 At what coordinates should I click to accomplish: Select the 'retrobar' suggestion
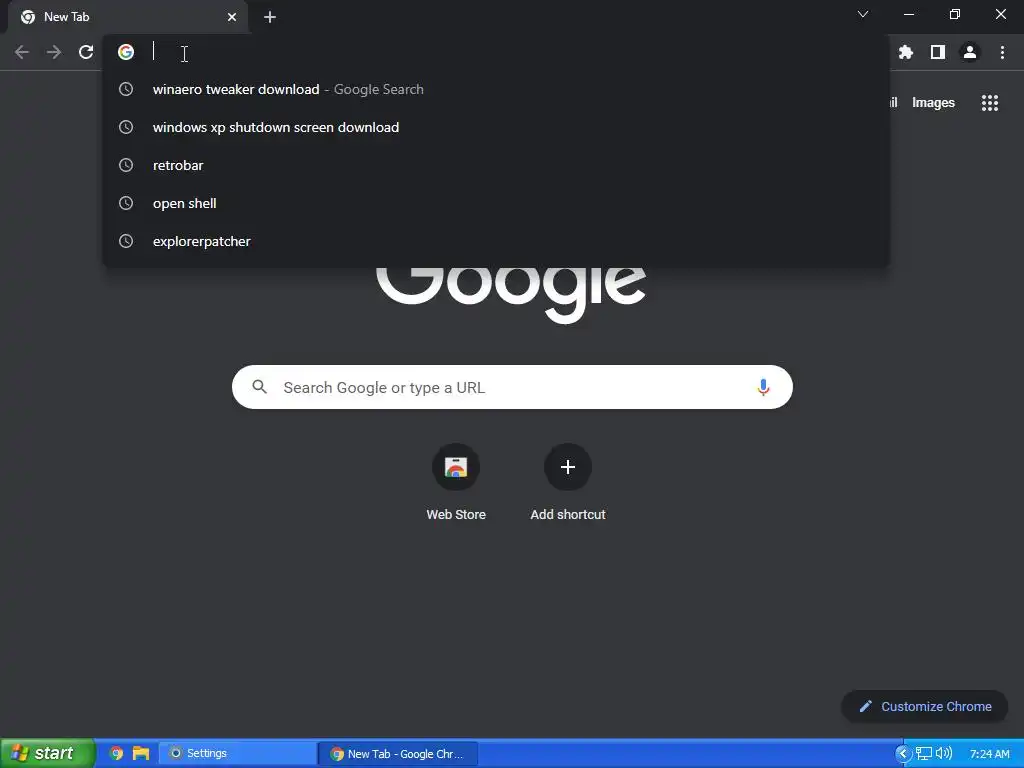[496, 165]
